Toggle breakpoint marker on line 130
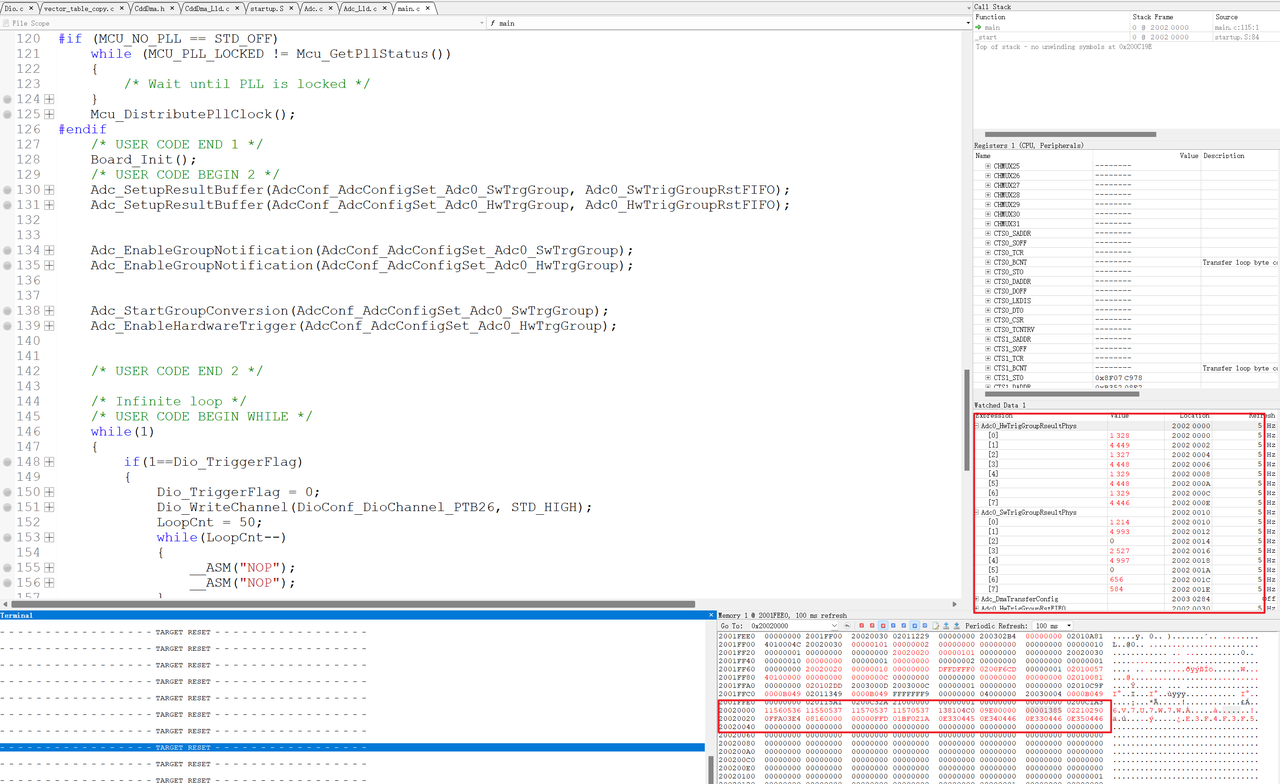This screenshot has width=1280, height=784. 8,190
